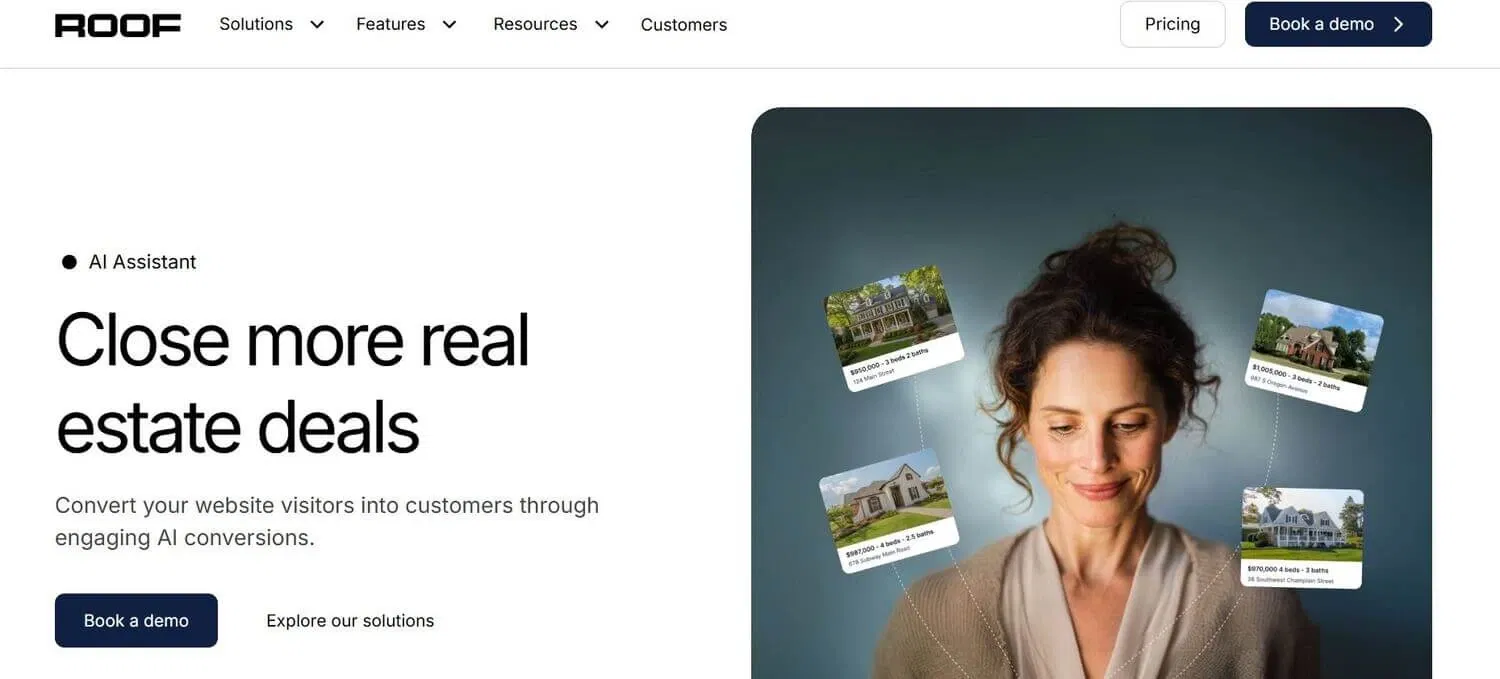
Task: Click the arrow icon in top Book a demo button
Action: coord(1399,25)
